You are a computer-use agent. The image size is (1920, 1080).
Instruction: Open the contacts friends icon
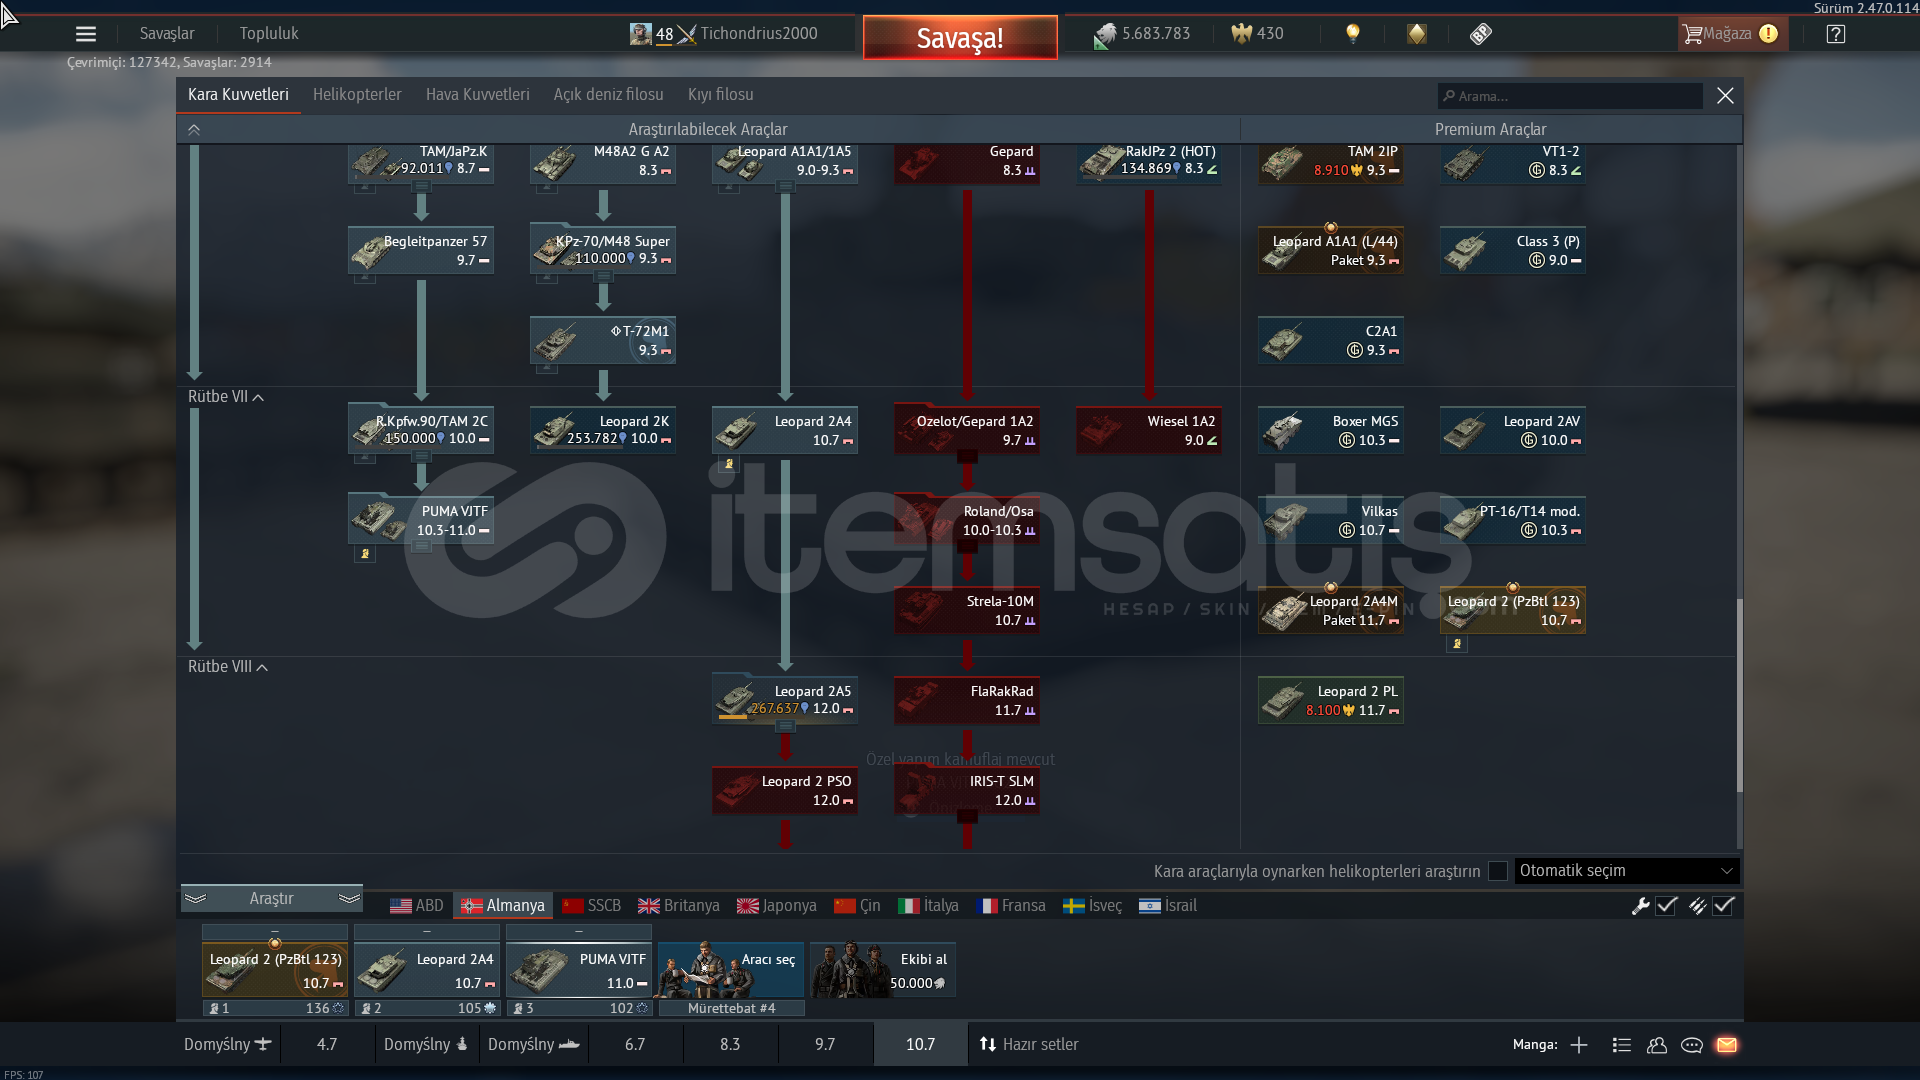click(x=1657, y=1045)
